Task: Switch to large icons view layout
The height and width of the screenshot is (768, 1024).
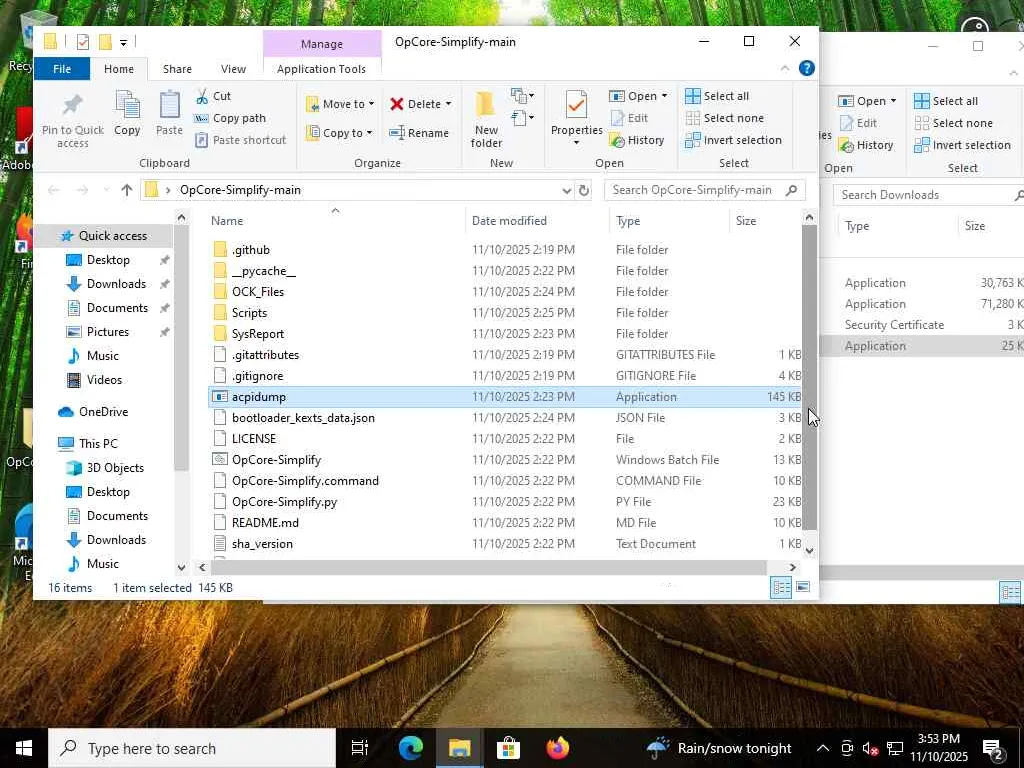Action: coord(803,587)
